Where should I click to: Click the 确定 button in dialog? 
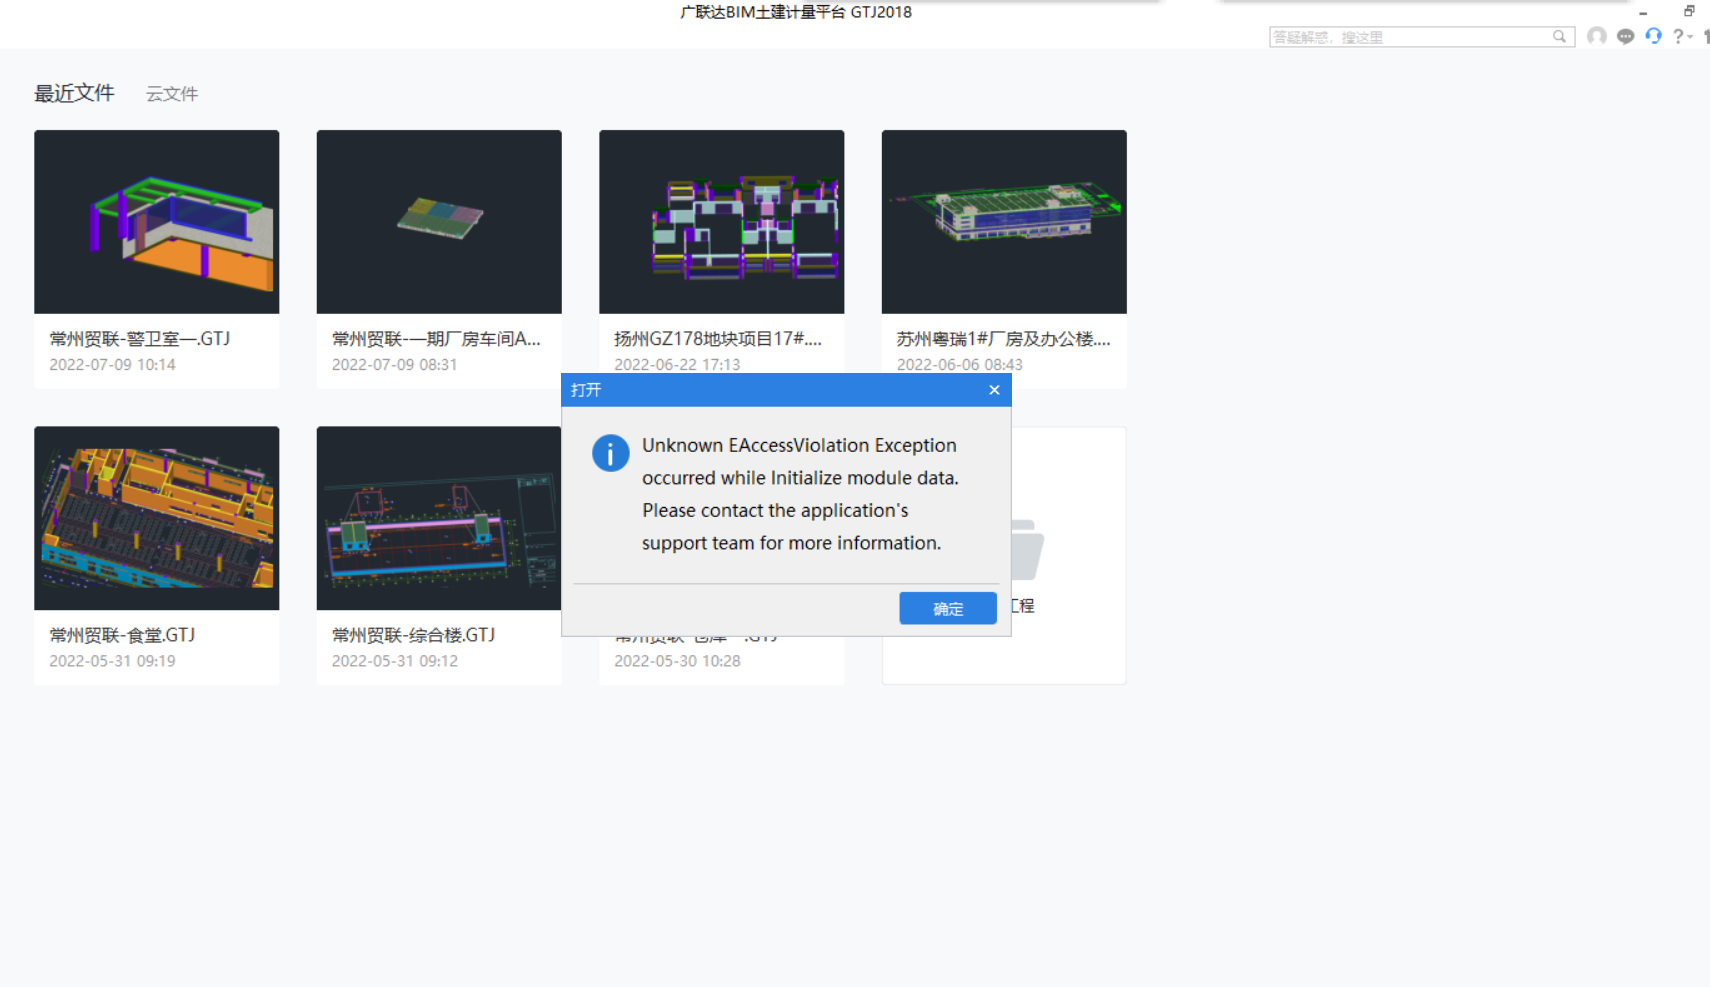[x=948, y=608]
